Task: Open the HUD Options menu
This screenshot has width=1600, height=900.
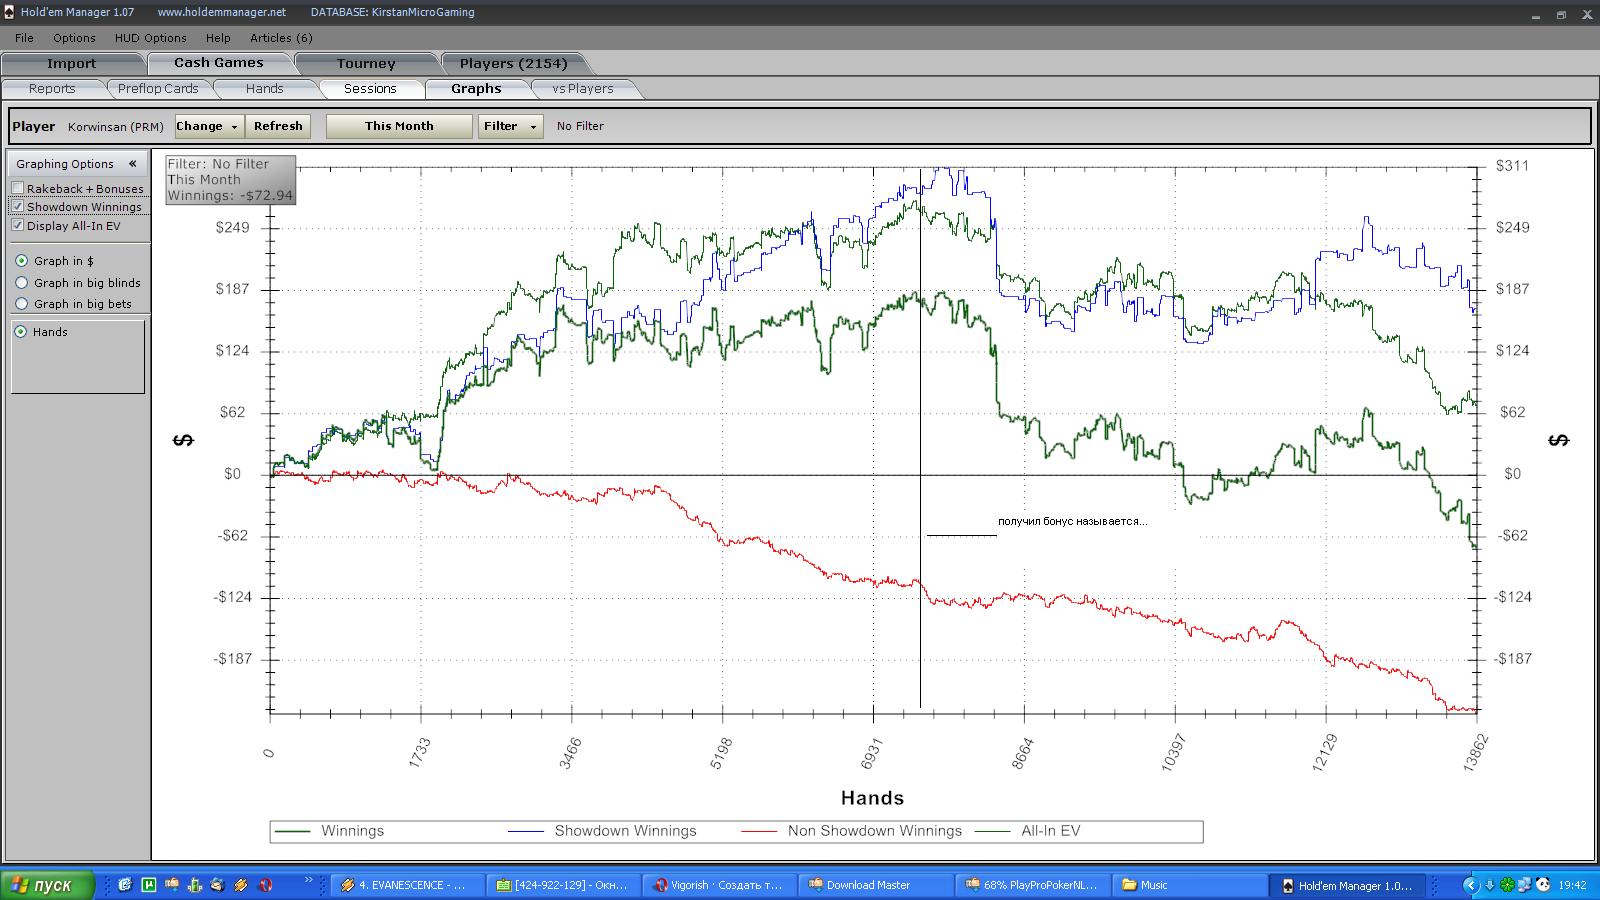Action: click(x=150, y=38)
